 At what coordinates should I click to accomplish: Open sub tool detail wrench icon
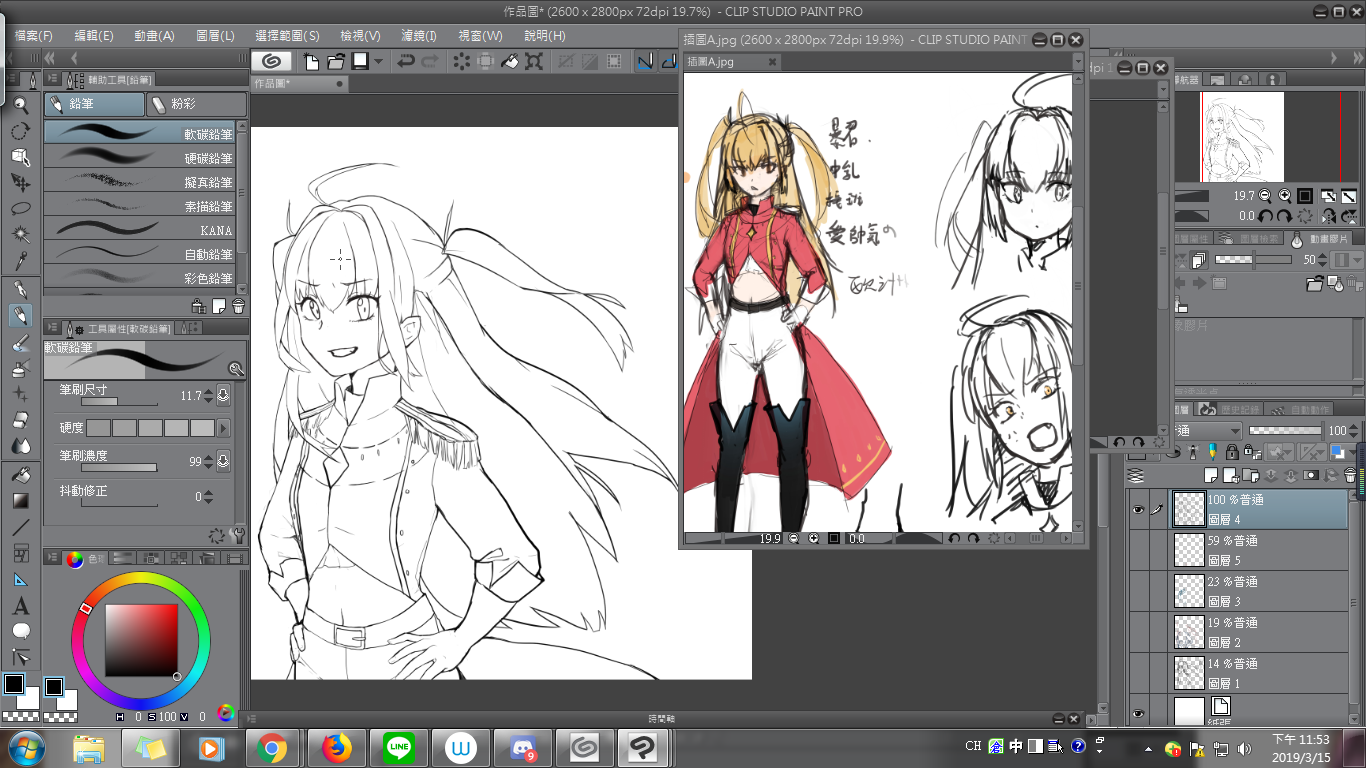[x=238, y=535]
